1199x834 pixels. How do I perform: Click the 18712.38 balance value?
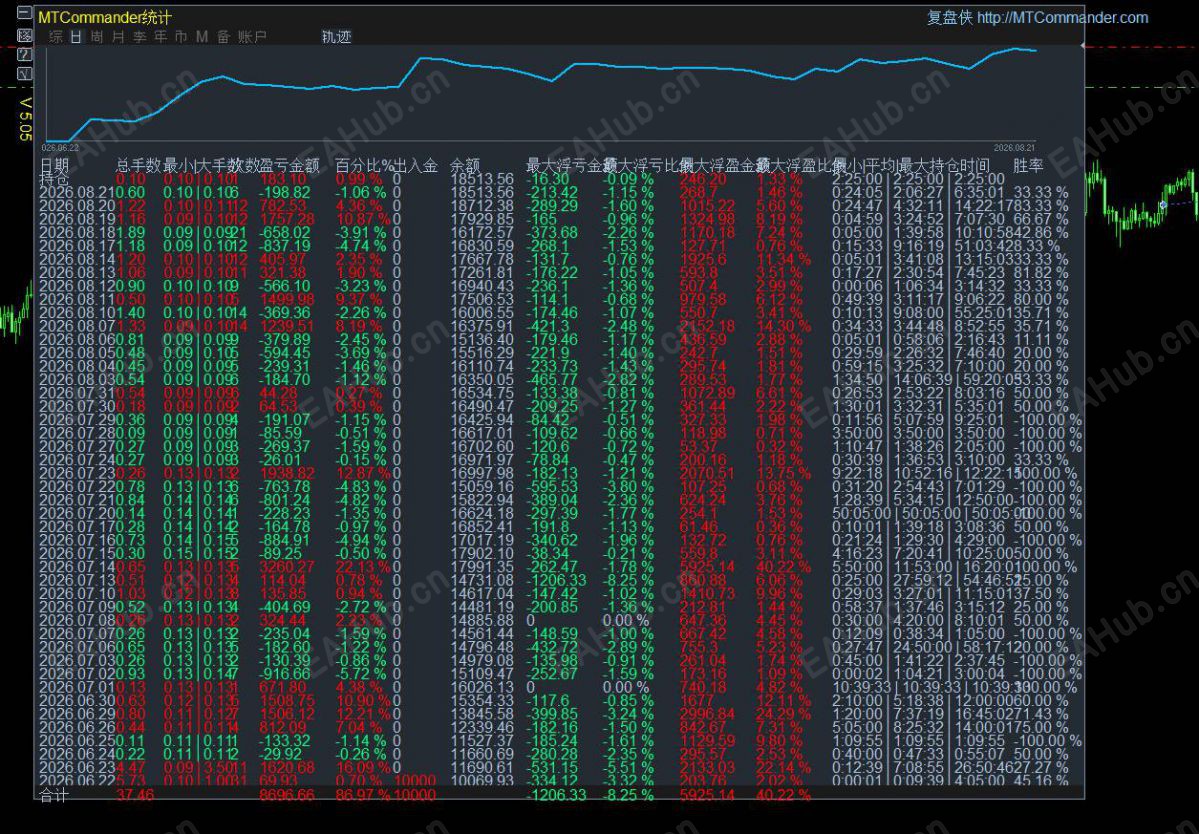pyautogui.click(x=483, y=206)
